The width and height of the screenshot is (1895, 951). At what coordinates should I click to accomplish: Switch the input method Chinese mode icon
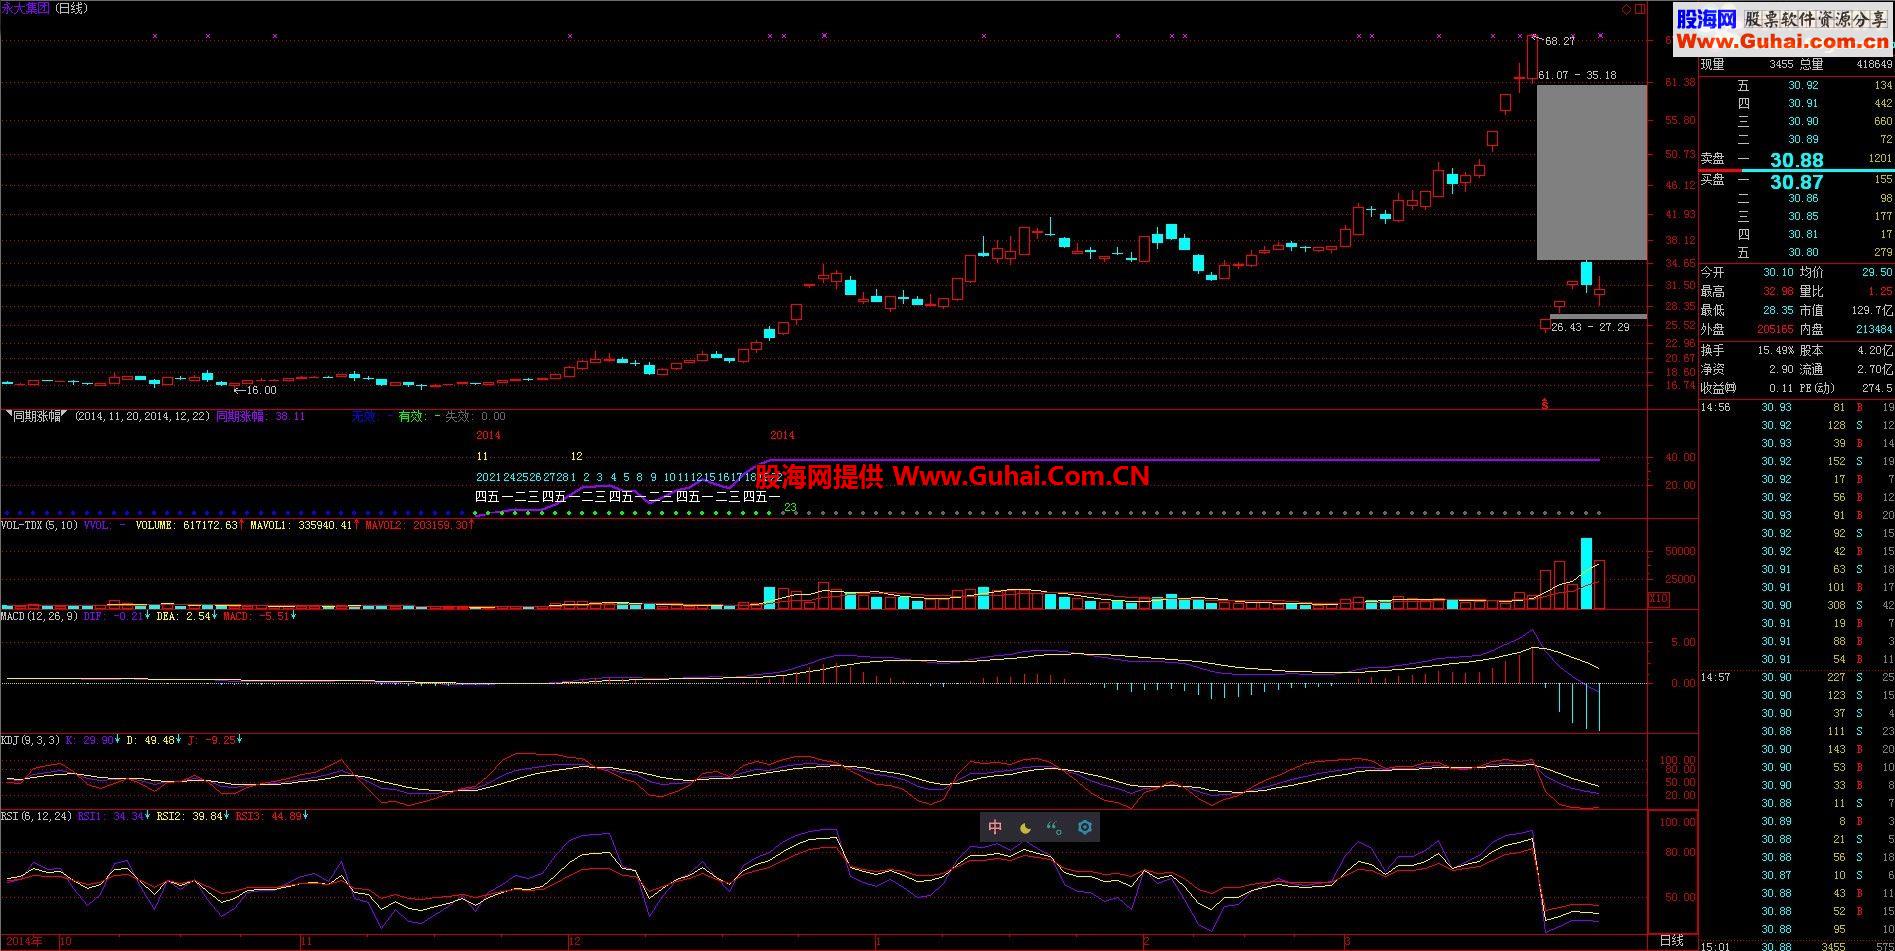pyautogui.click(x=995, y=827)
